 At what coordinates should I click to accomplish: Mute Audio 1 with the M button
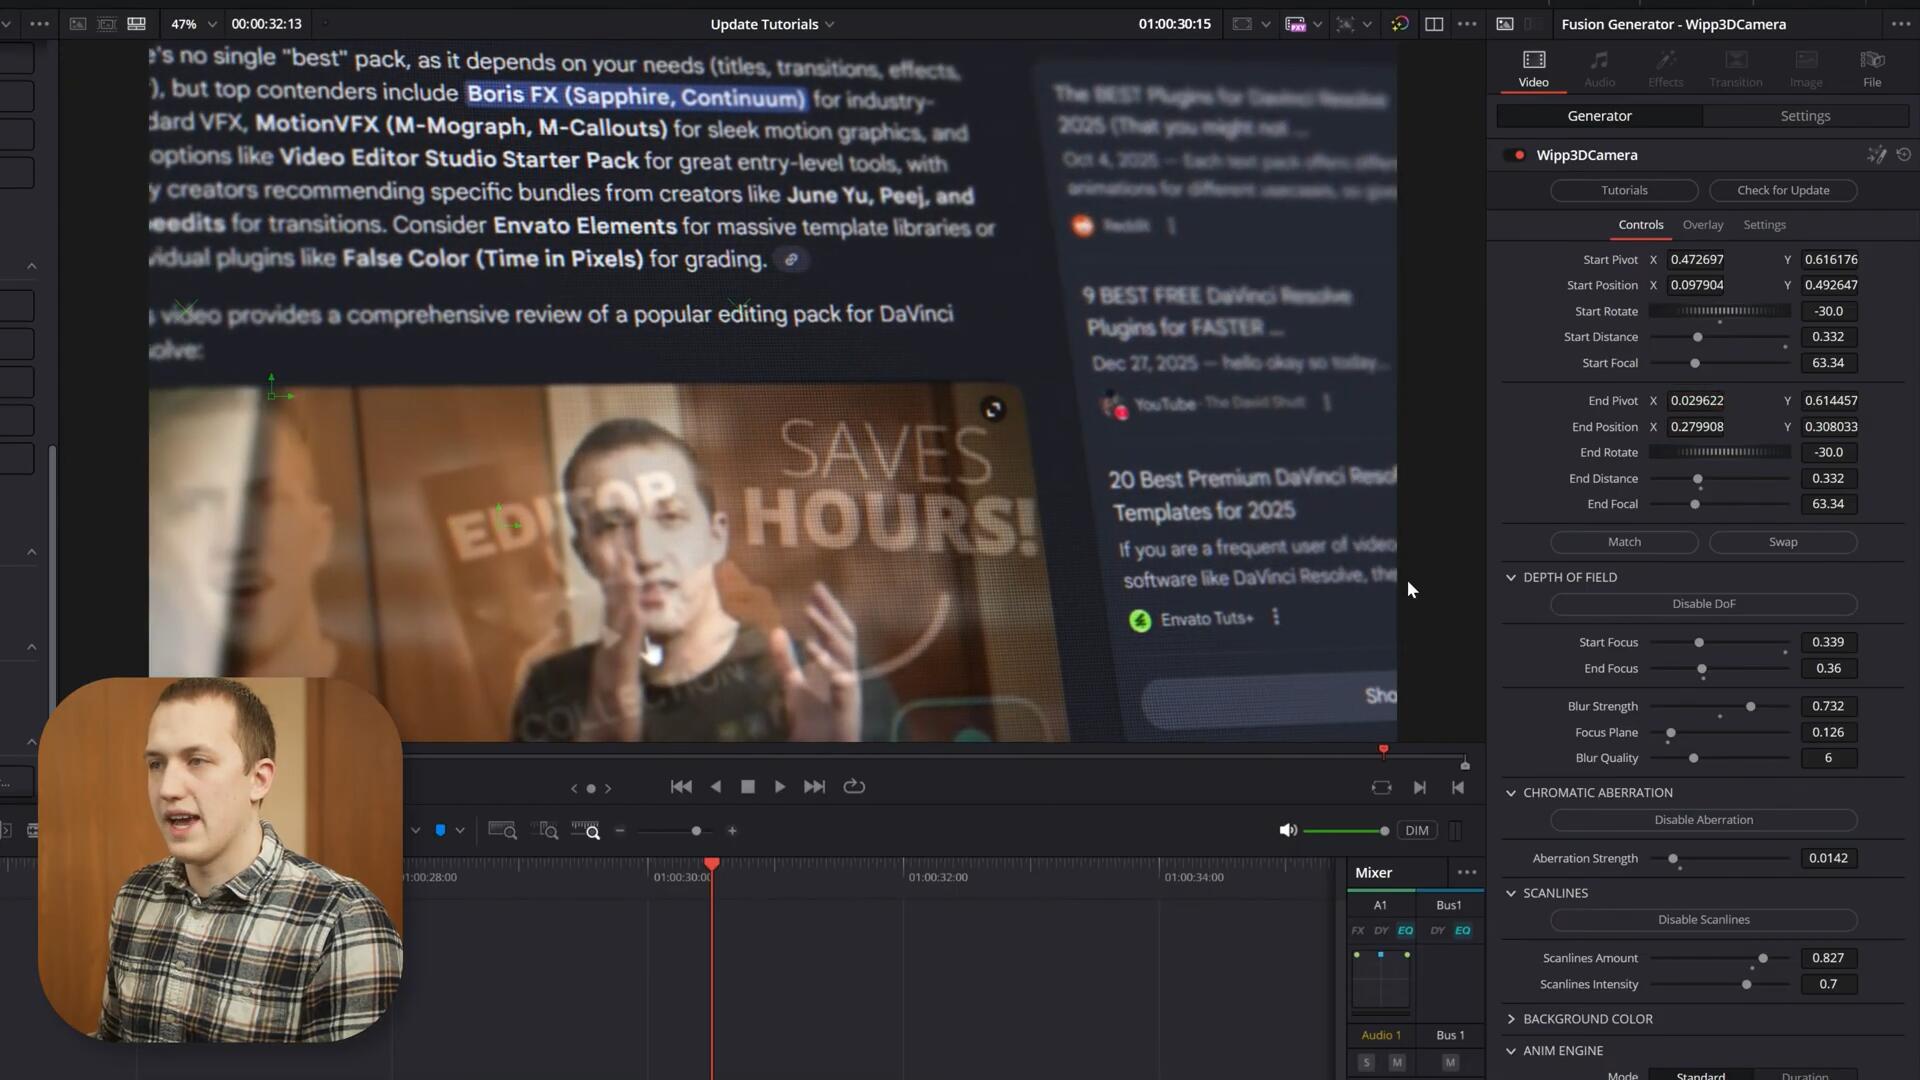(1397, 1062)
